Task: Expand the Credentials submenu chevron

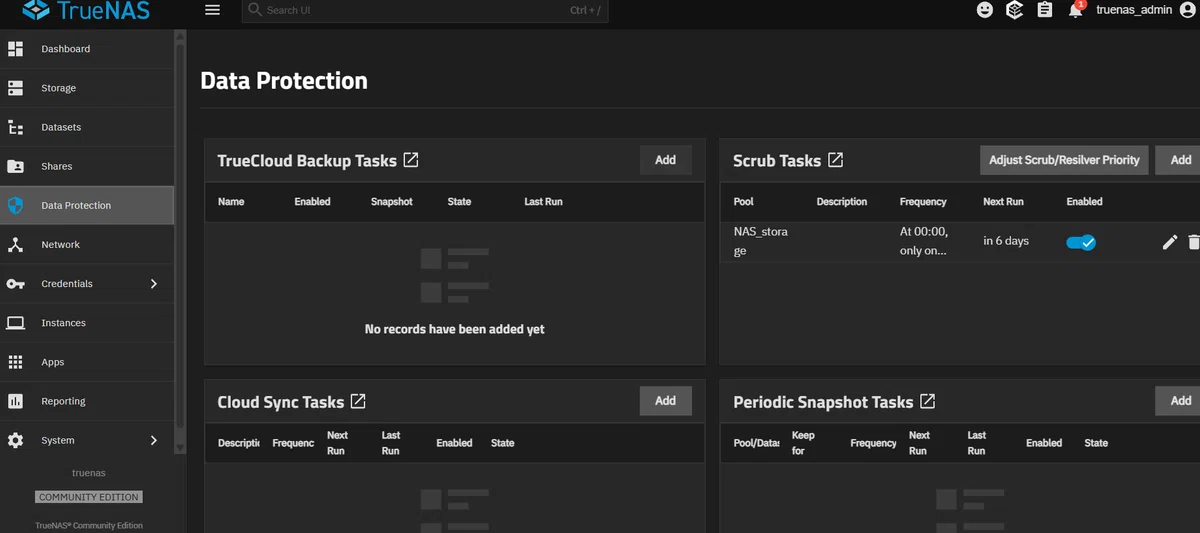Action: point(154,284)
